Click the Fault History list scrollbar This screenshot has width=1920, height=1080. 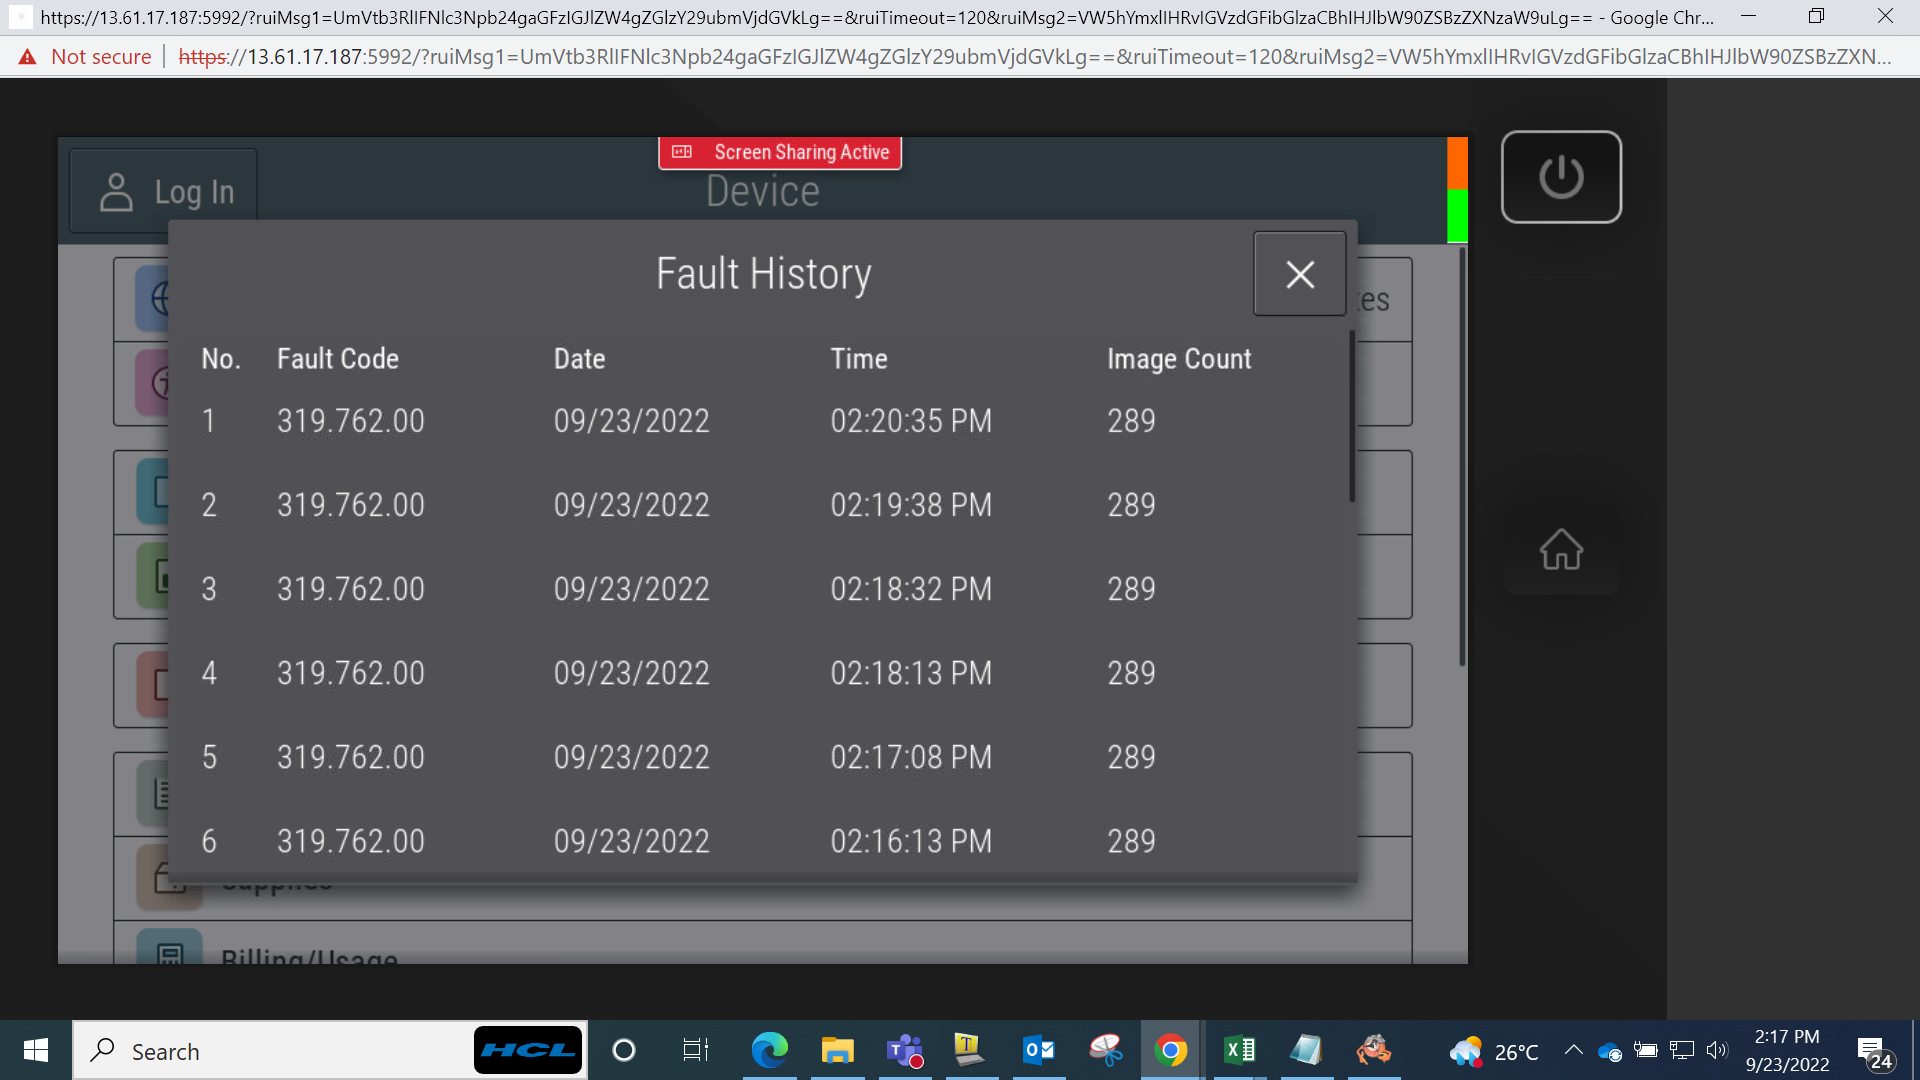pyautogui.click(x=1352, y=417)
